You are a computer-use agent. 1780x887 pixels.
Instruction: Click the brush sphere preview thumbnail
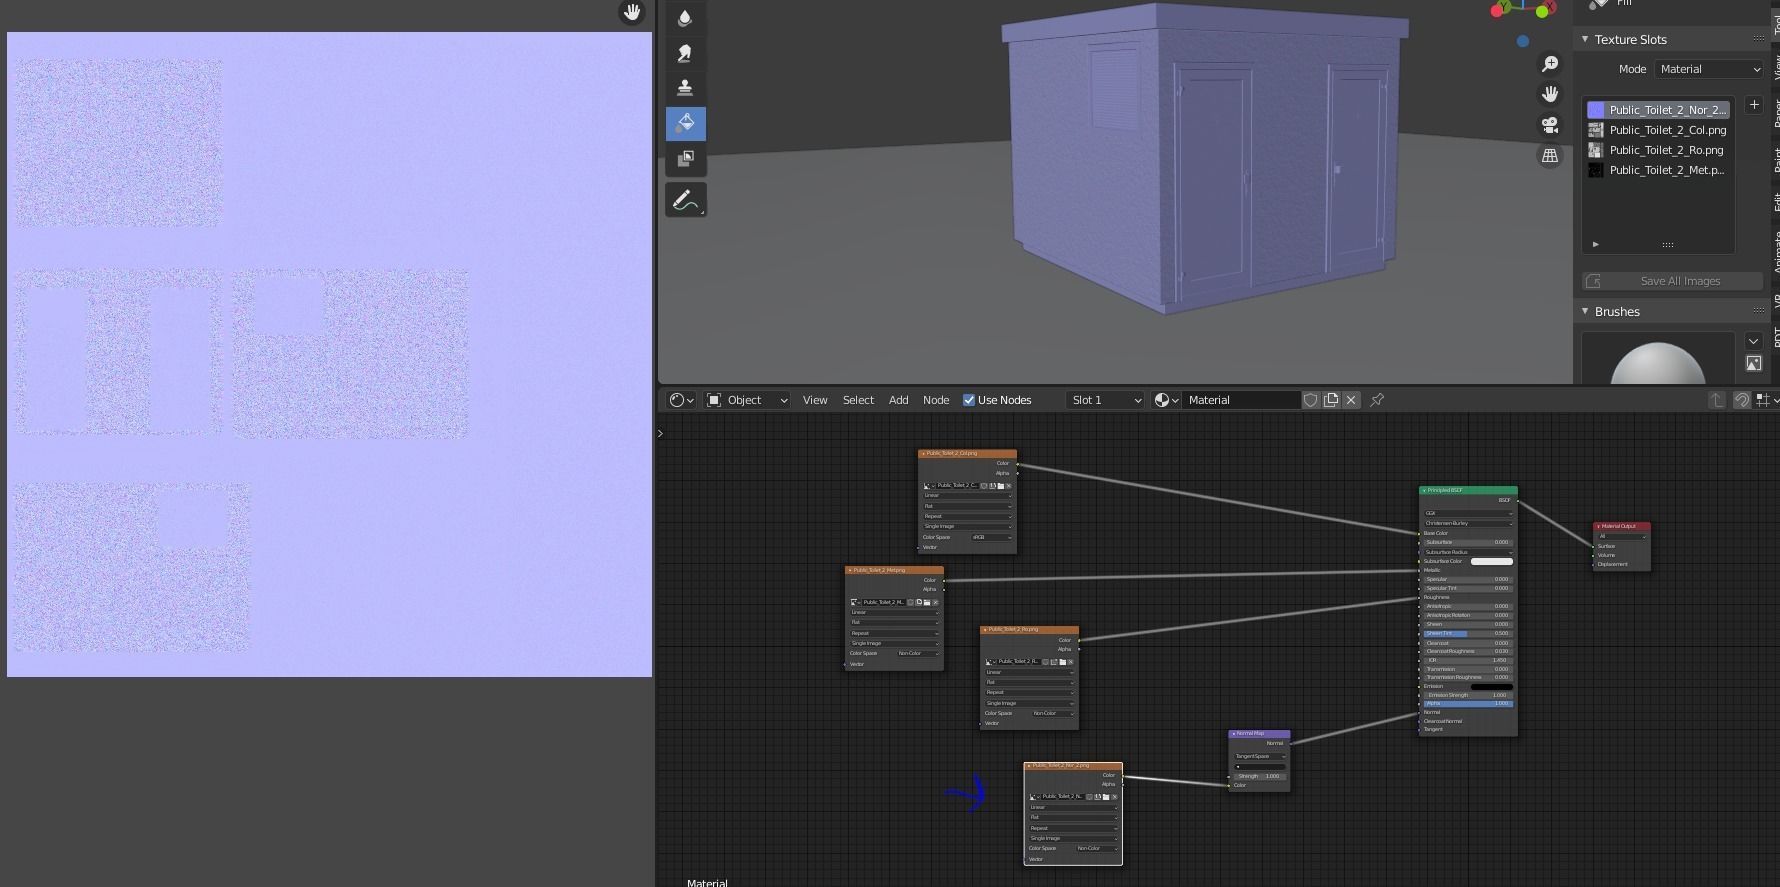pyautogui.click(x=1657, y=358)
